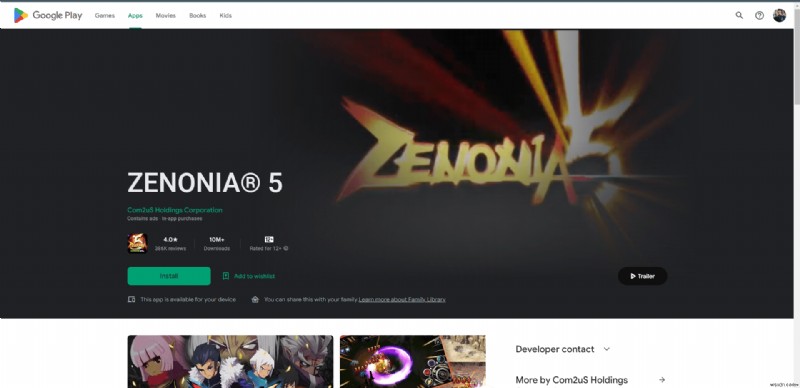Click the device availability icon
The height and width of the screenshot is (388, 800).
[x=131, y=300]
